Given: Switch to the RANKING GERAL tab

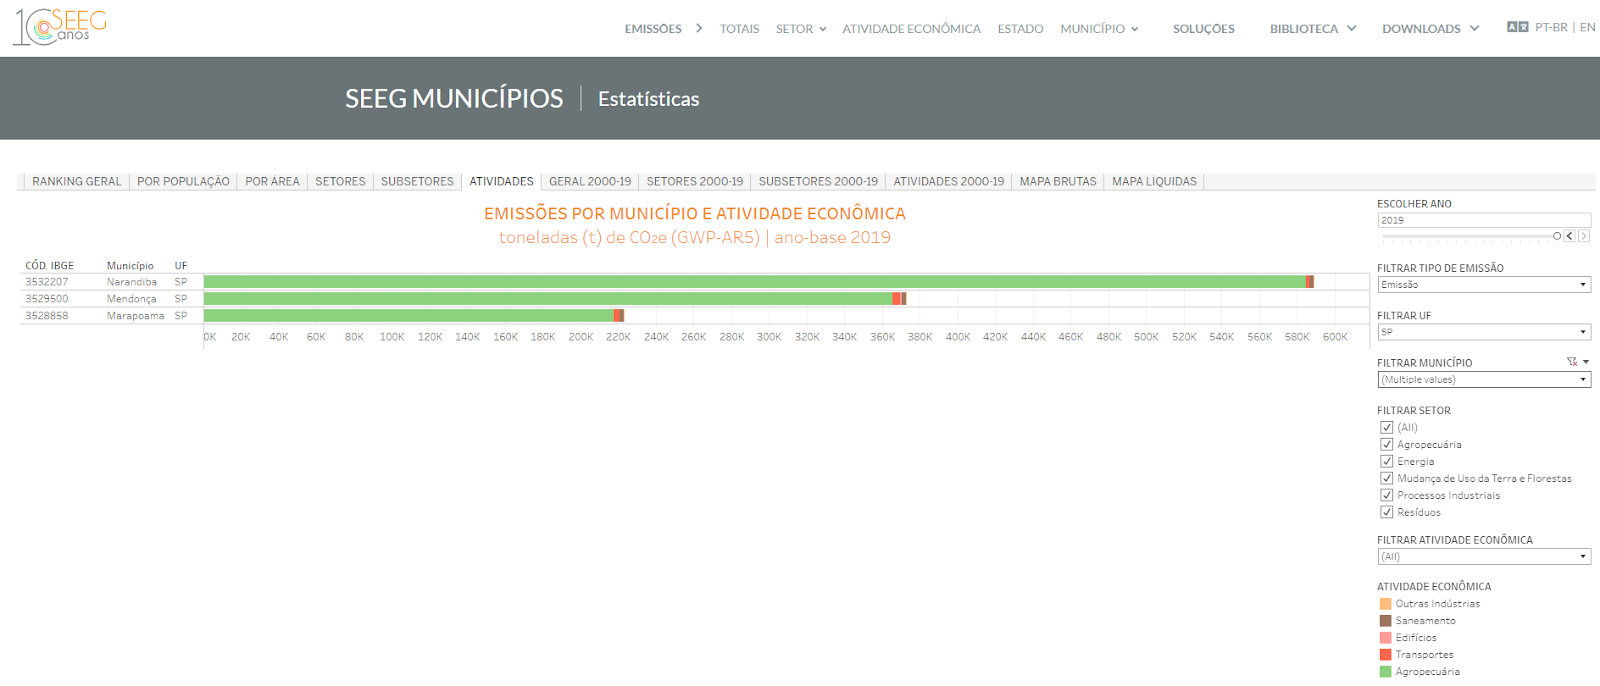Looking at the screenshot, I should (x=77, y=181).
